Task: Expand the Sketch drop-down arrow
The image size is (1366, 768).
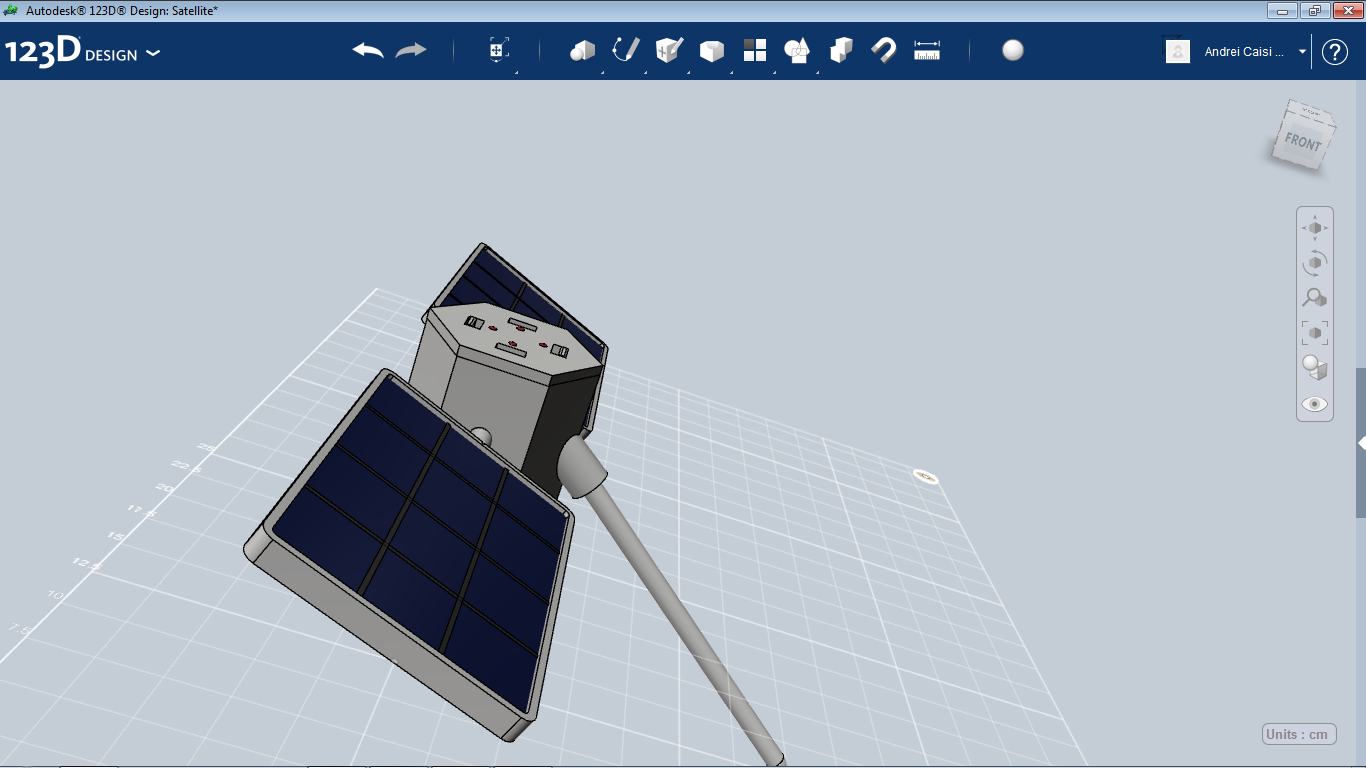Action: pyautogui.click(x=646, y=73)
